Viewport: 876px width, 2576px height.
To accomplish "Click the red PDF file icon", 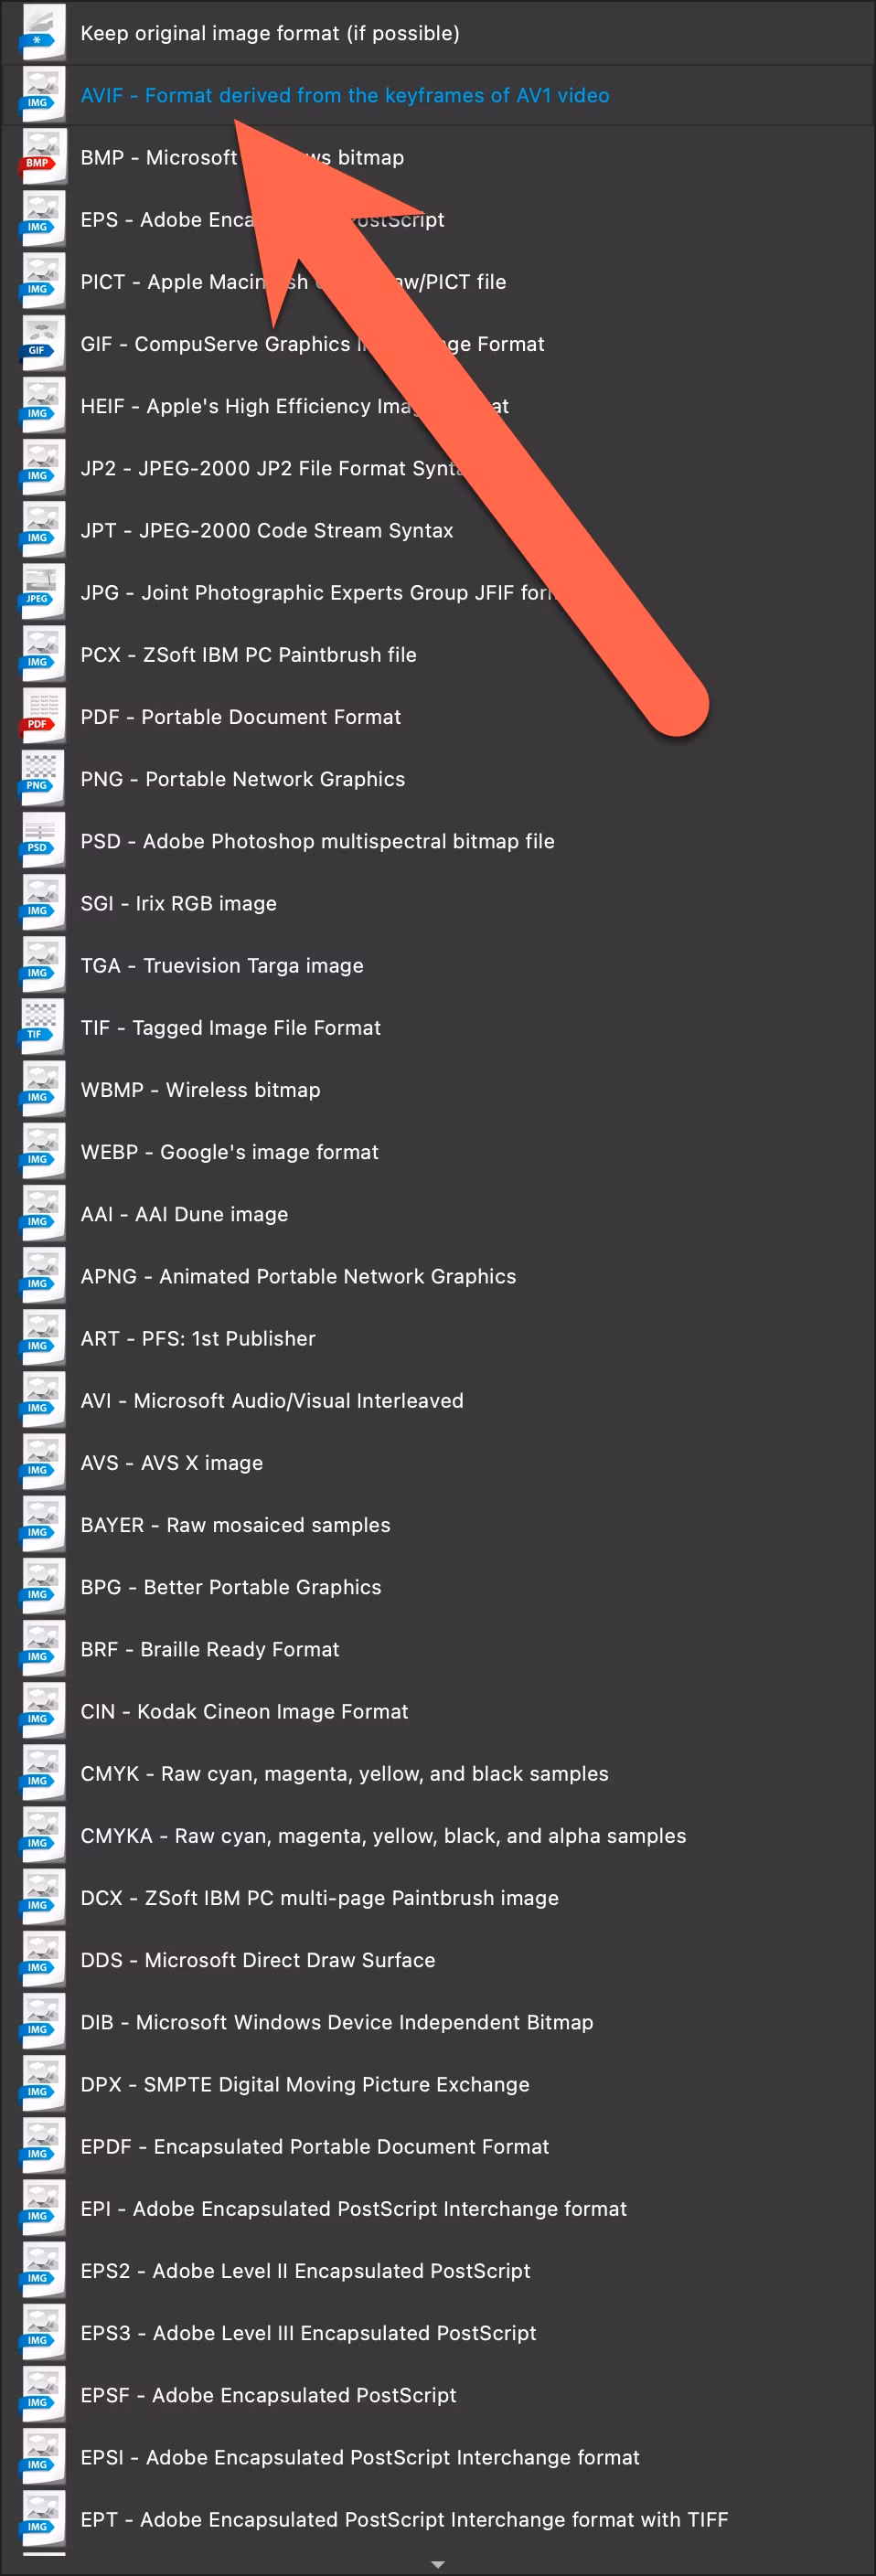I will 42,716.
